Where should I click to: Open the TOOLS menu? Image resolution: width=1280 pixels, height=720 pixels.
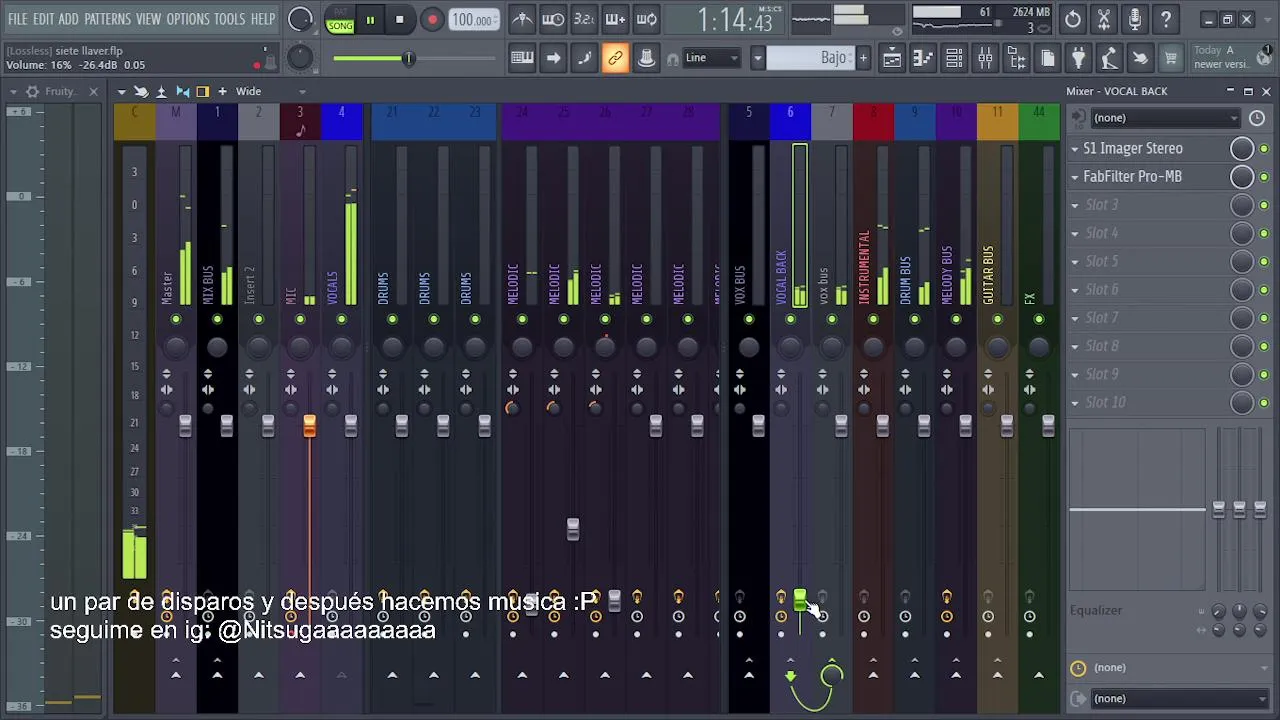point(229,19)
